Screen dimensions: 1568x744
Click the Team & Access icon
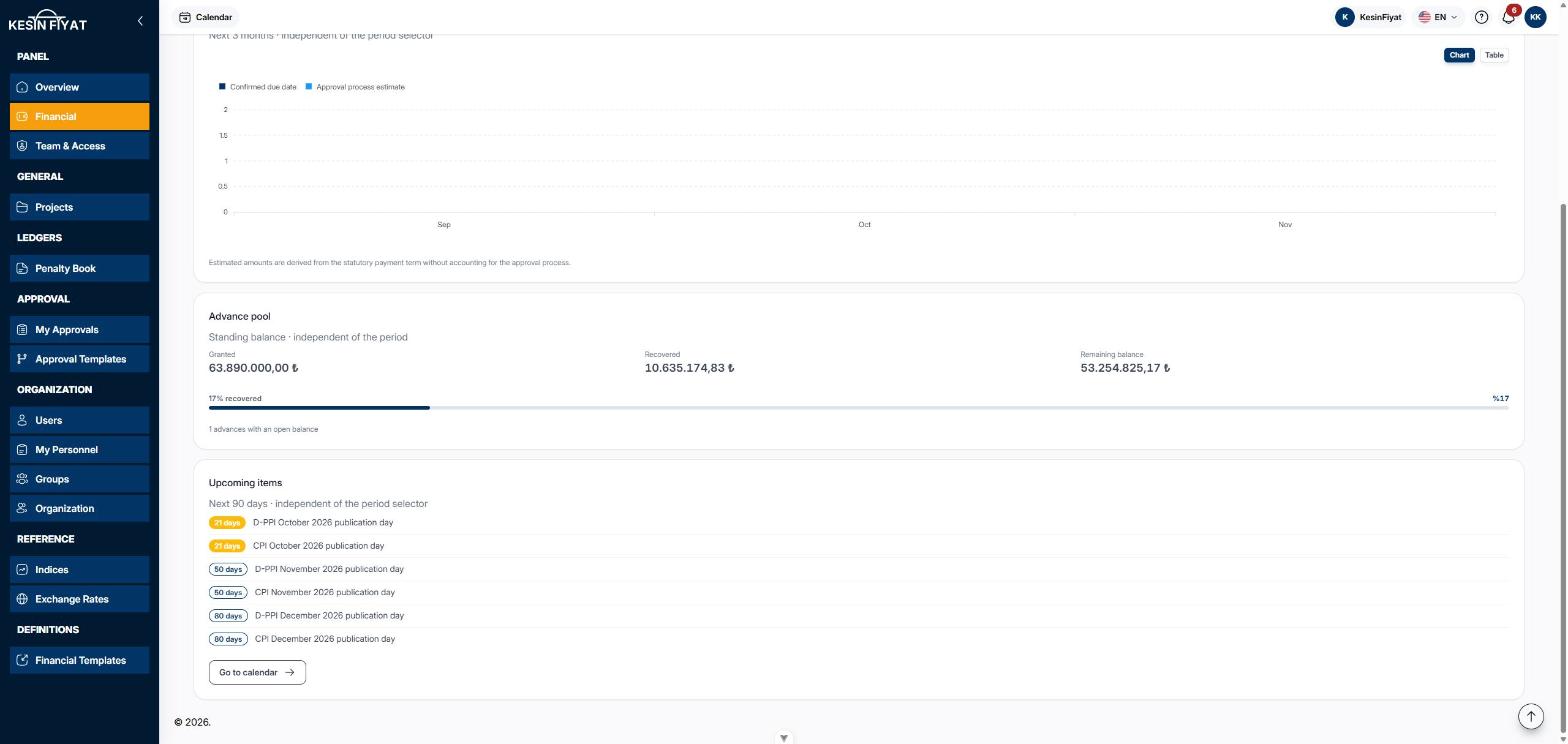[22, 146]
